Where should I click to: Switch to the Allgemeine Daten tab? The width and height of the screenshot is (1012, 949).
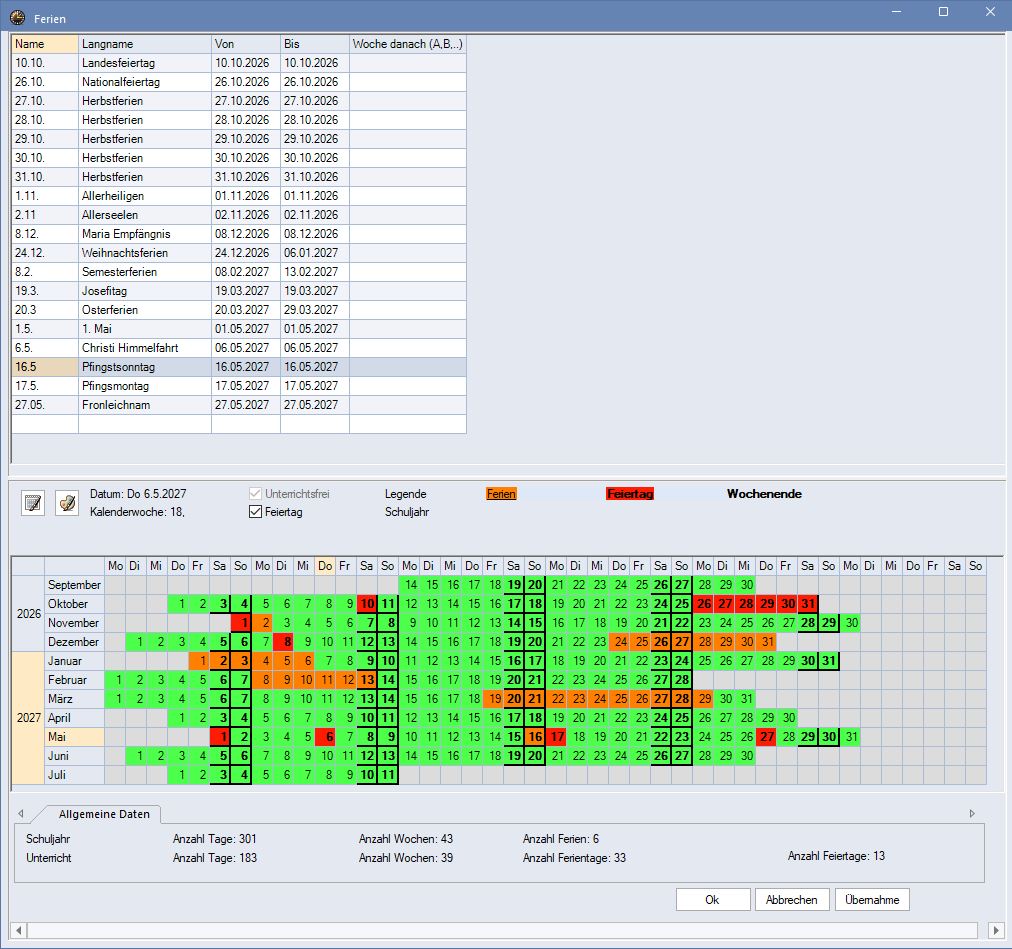pos(104,814)
